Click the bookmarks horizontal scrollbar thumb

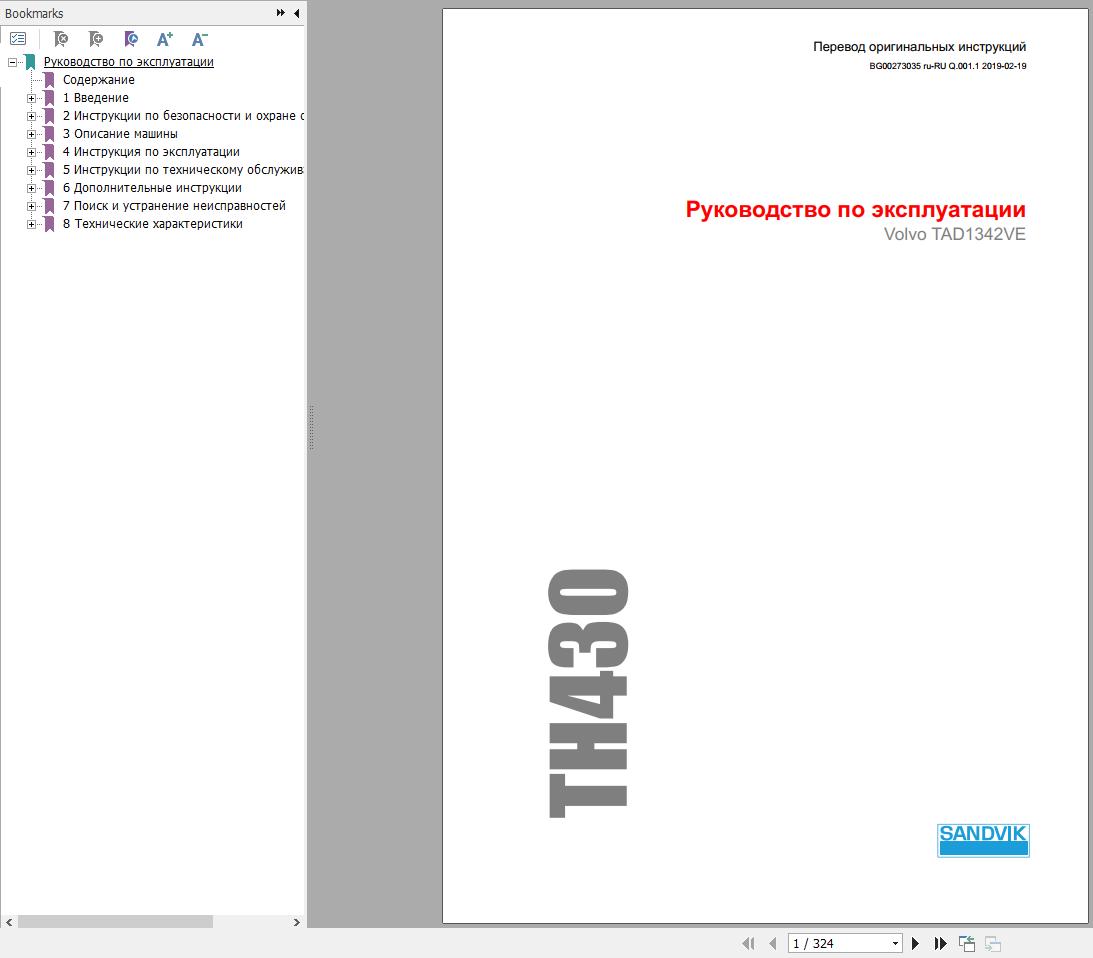115,922
